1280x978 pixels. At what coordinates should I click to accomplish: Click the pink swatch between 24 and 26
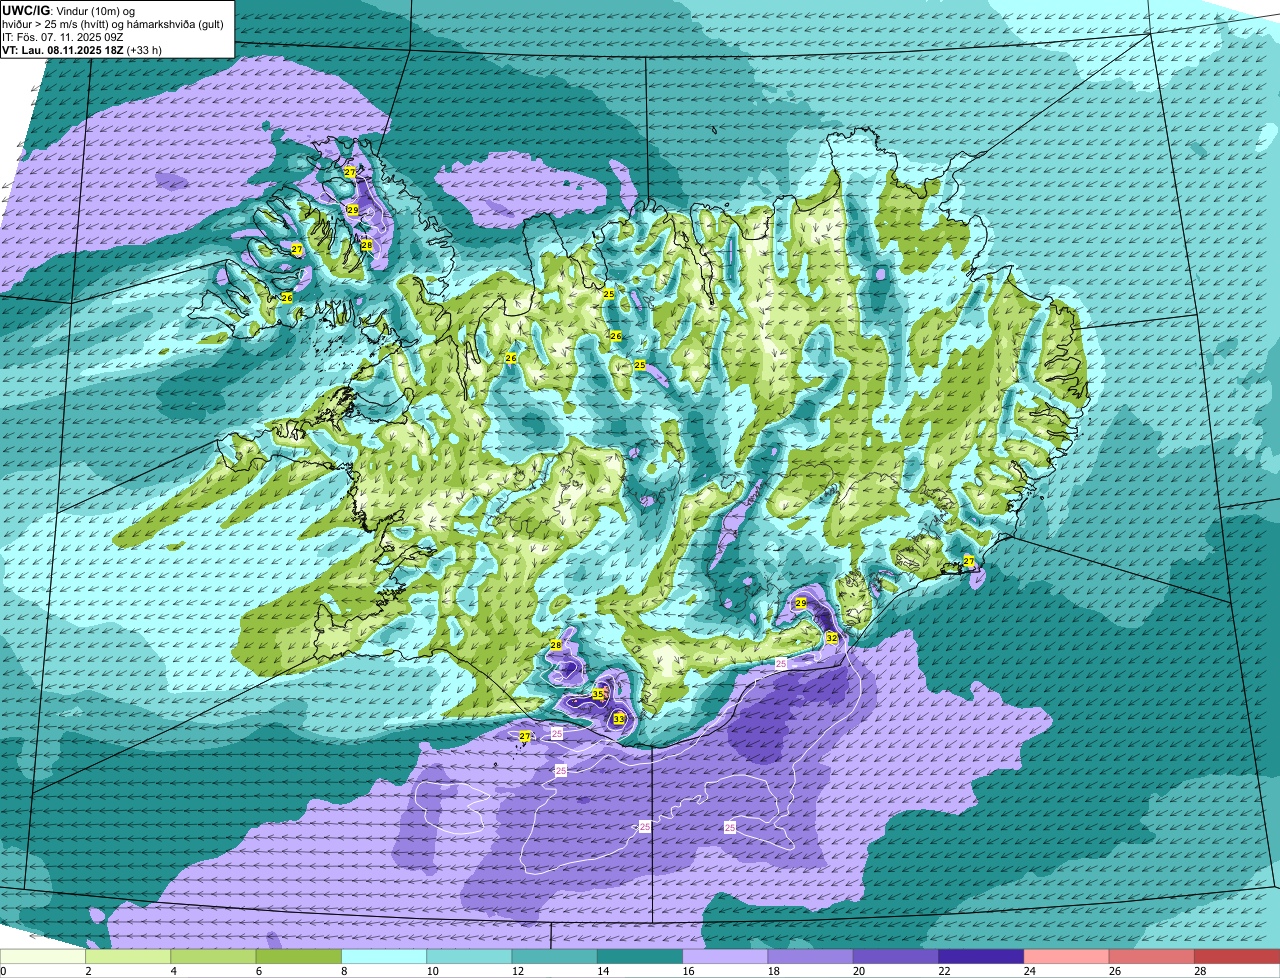[x=1067, y=956]
